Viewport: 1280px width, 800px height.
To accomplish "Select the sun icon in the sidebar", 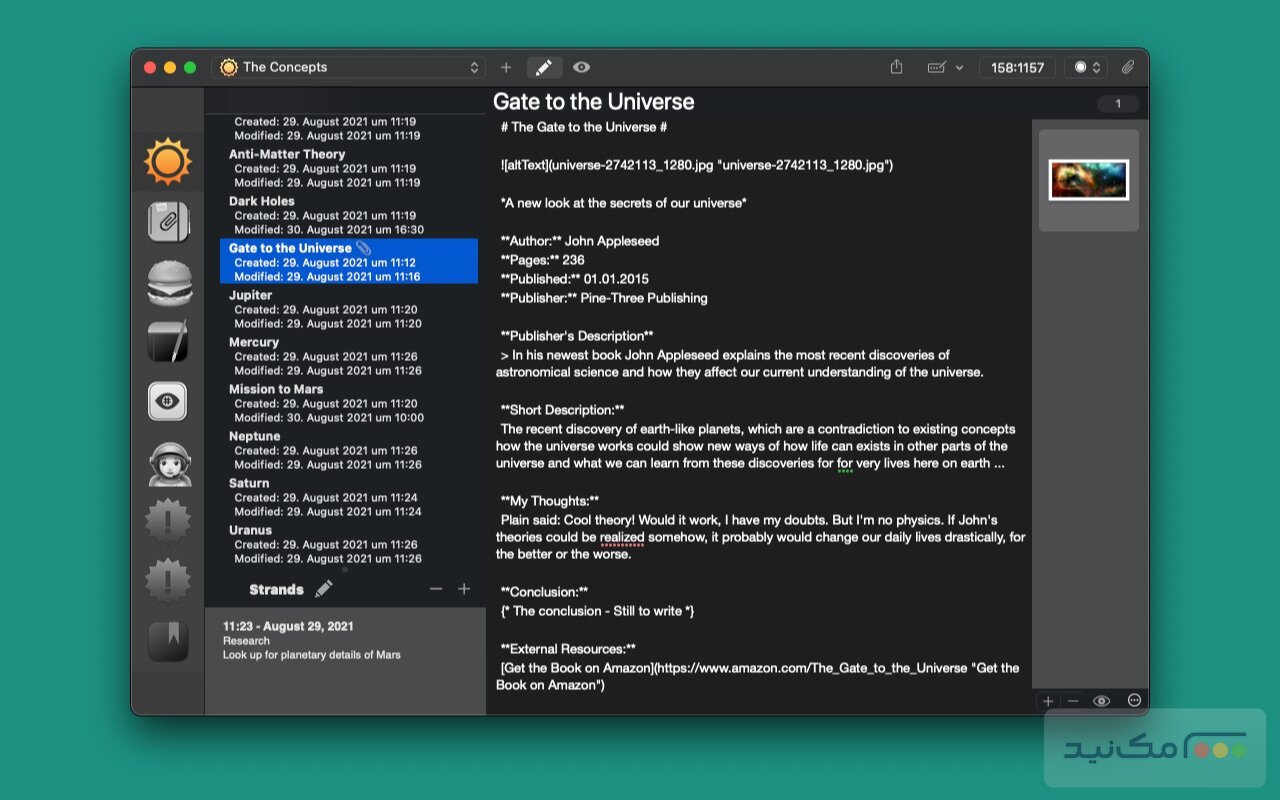I will pos(167,160).
